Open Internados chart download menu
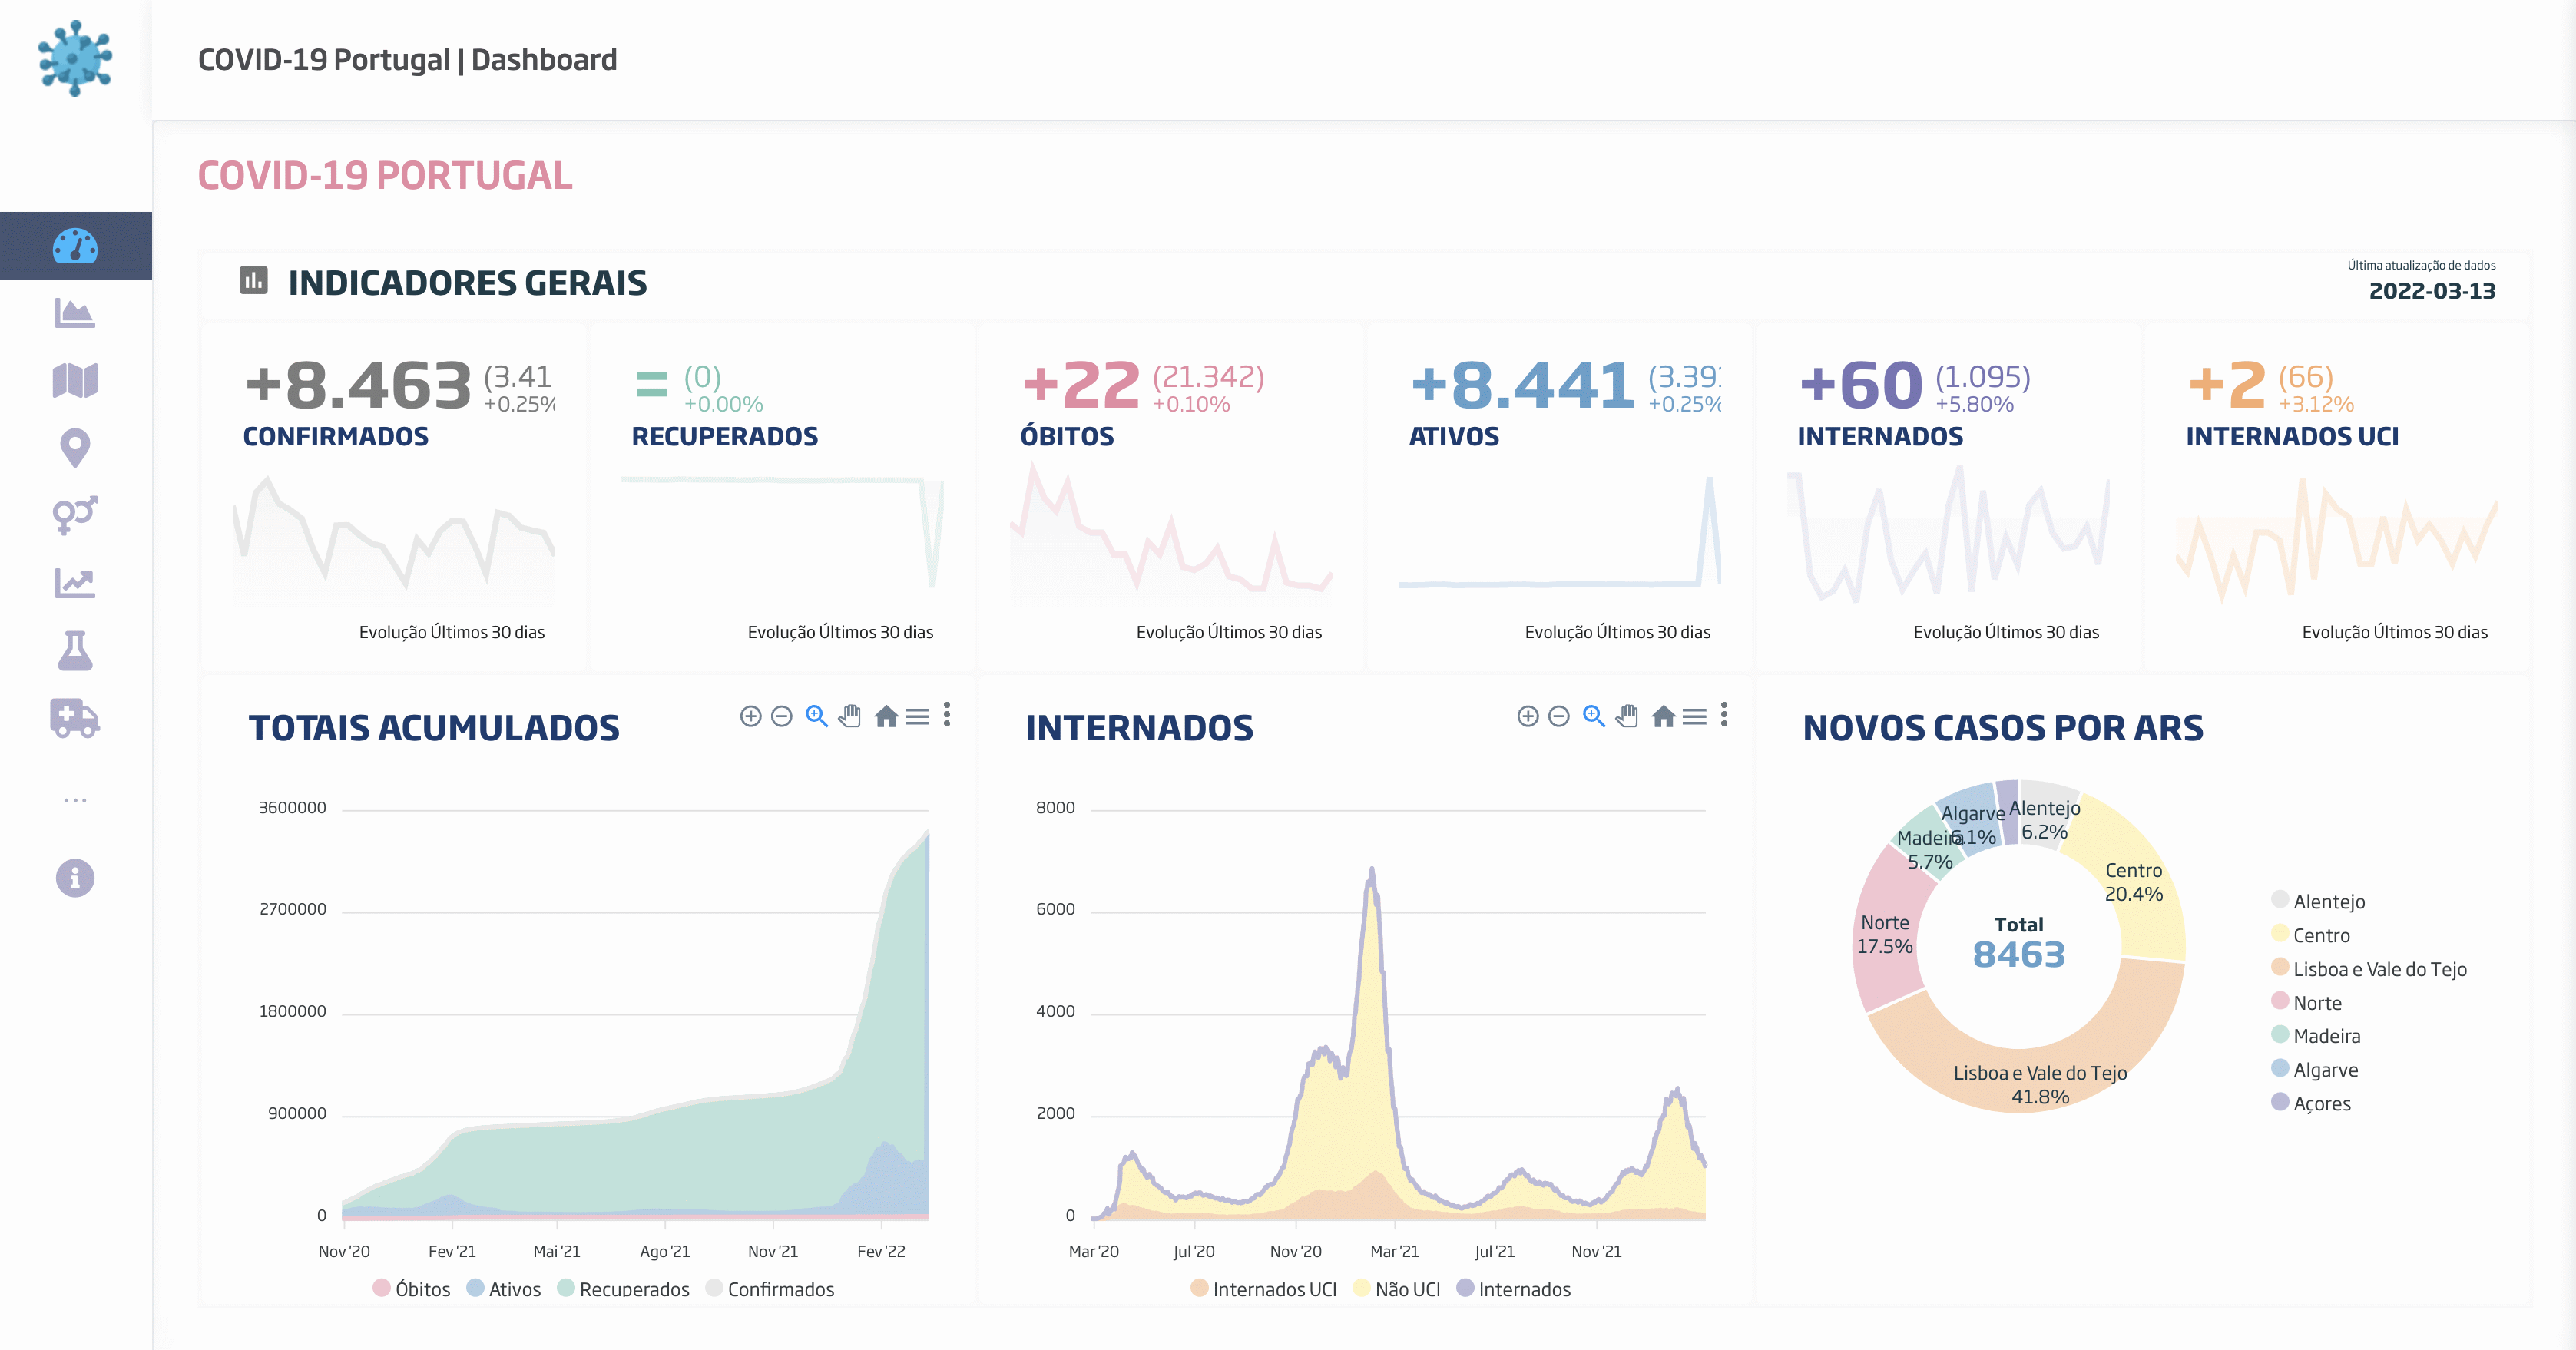2576x1350 pixels. tap(1694, 716)
